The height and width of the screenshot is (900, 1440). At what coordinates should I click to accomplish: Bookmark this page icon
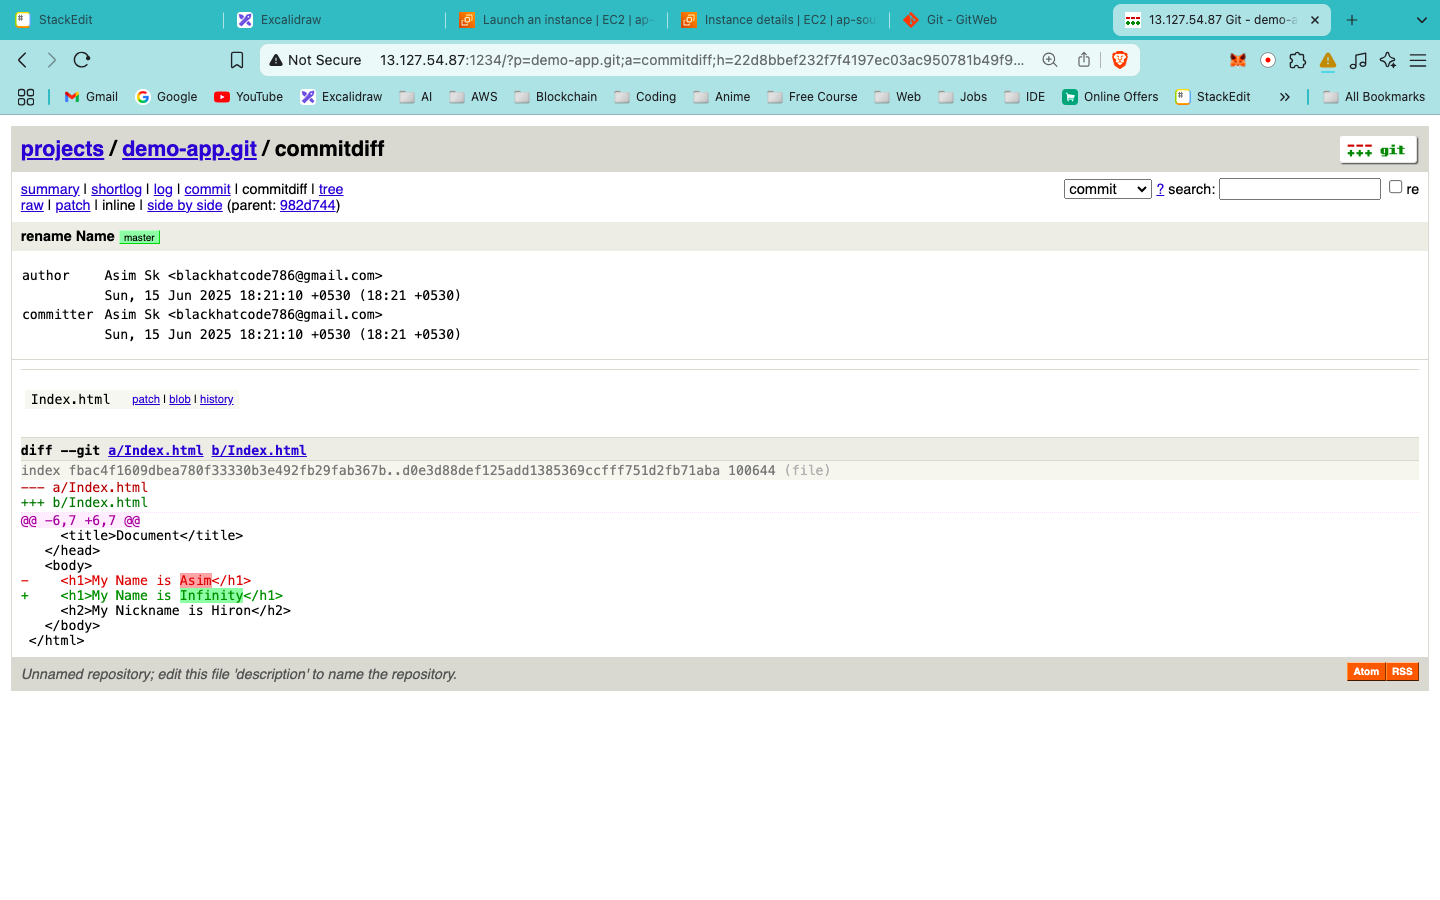(x=237, y=60)
